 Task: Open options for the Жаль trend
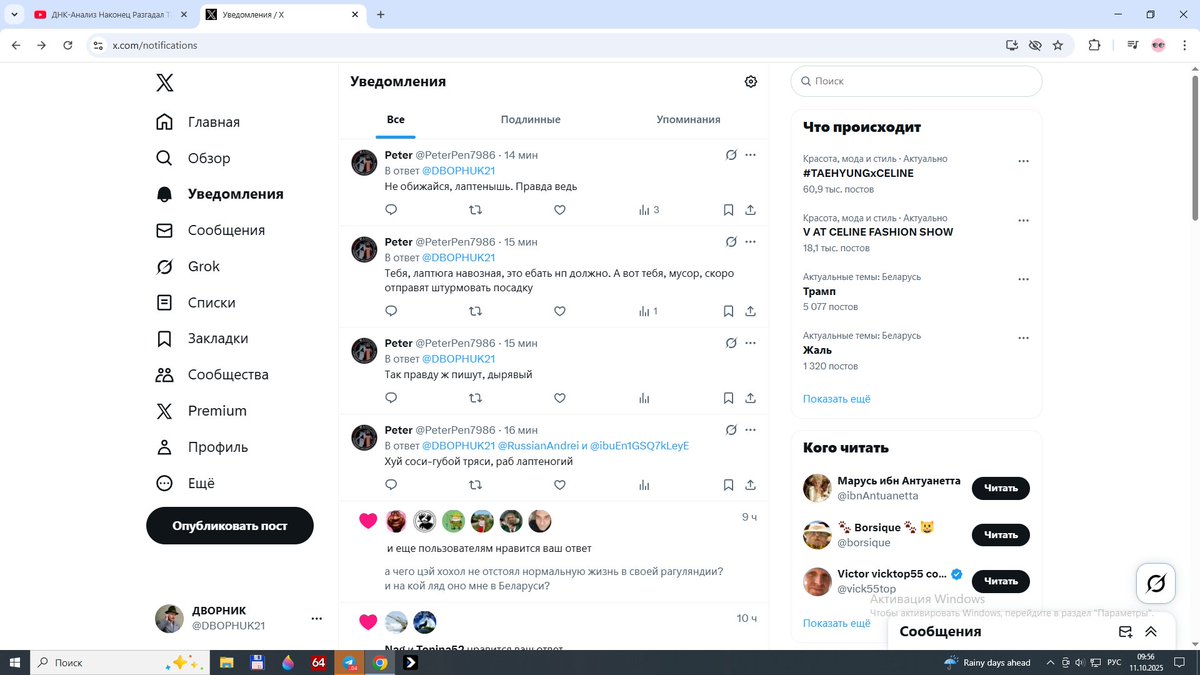(x=1023, y=339)
